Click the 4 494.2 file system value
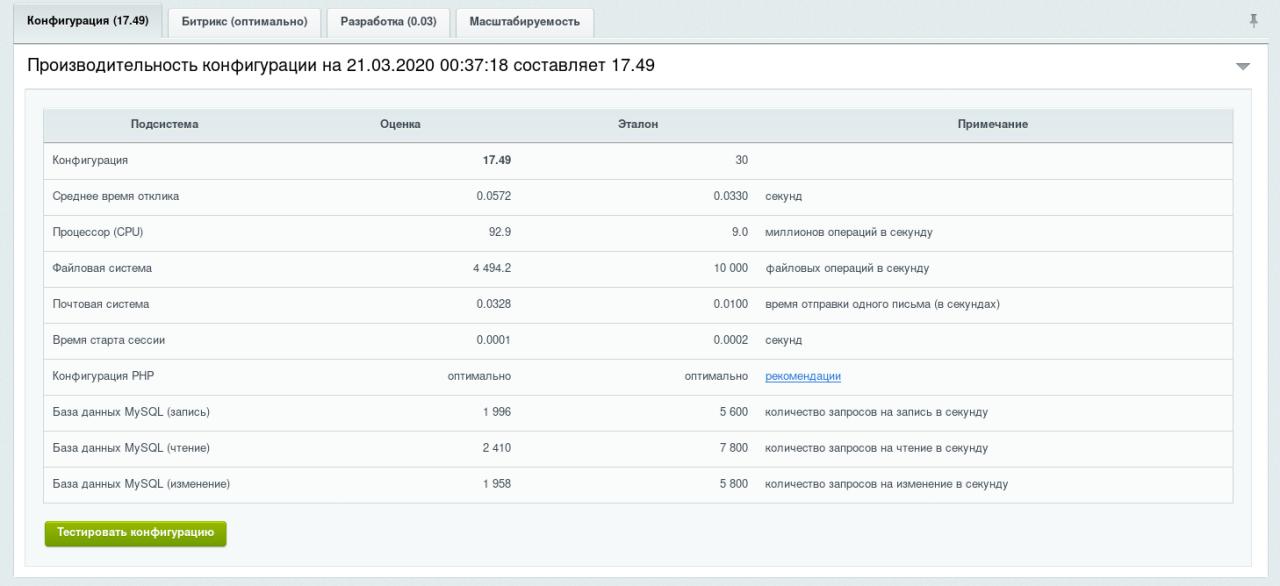 (492, 268)
